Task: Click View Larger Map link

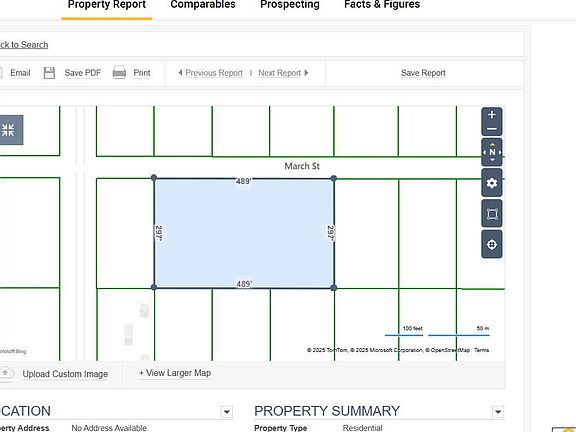Action: coord(175,373)
